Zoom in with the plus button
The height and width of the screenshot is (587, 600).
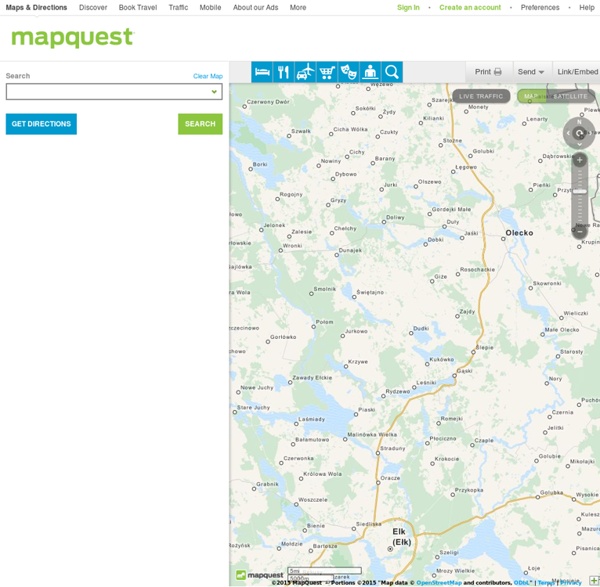point(579,160)
